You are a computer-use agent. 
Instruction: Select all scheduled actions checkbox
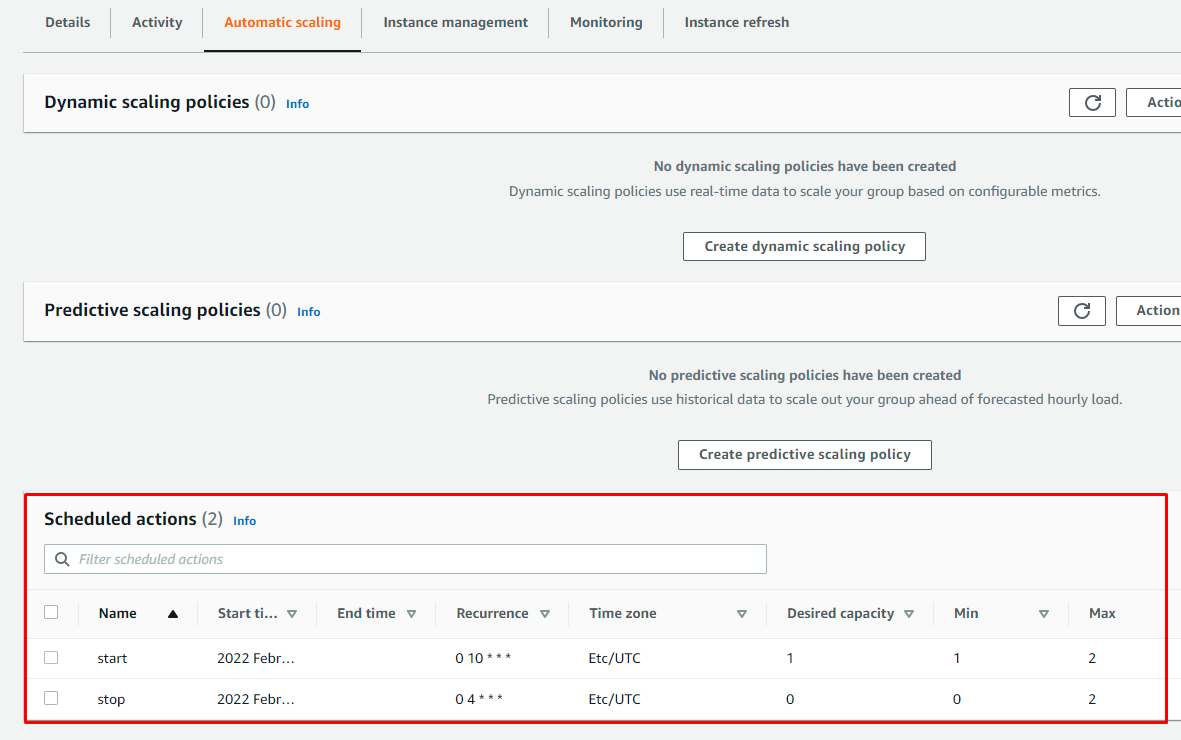point(51,612)
